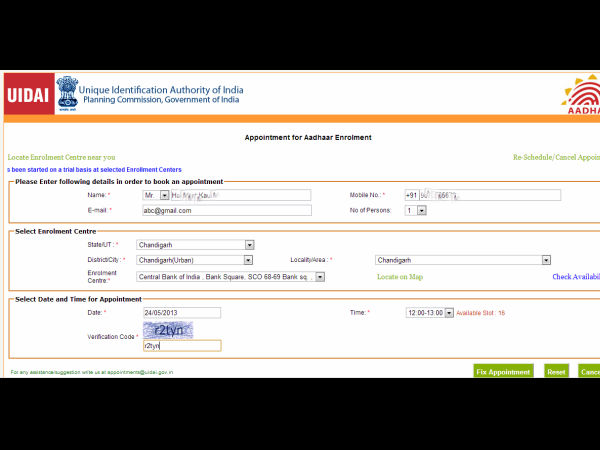Screen dimensions: 600x450
Task: Open the Re-Schedule/Cancel Appointment link
Action: pos(555,157)
